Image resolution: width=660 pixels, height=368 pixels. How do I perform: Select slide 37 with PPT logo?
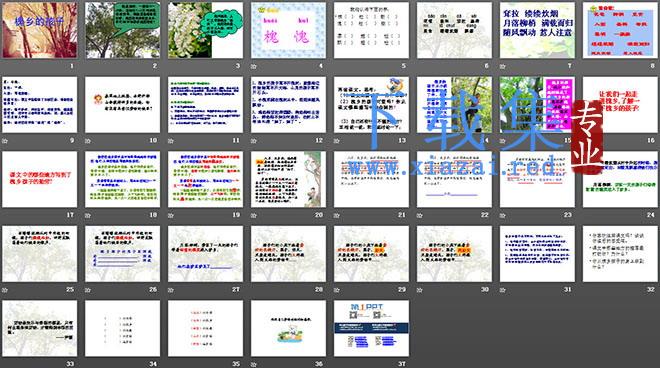coord(371,328)
